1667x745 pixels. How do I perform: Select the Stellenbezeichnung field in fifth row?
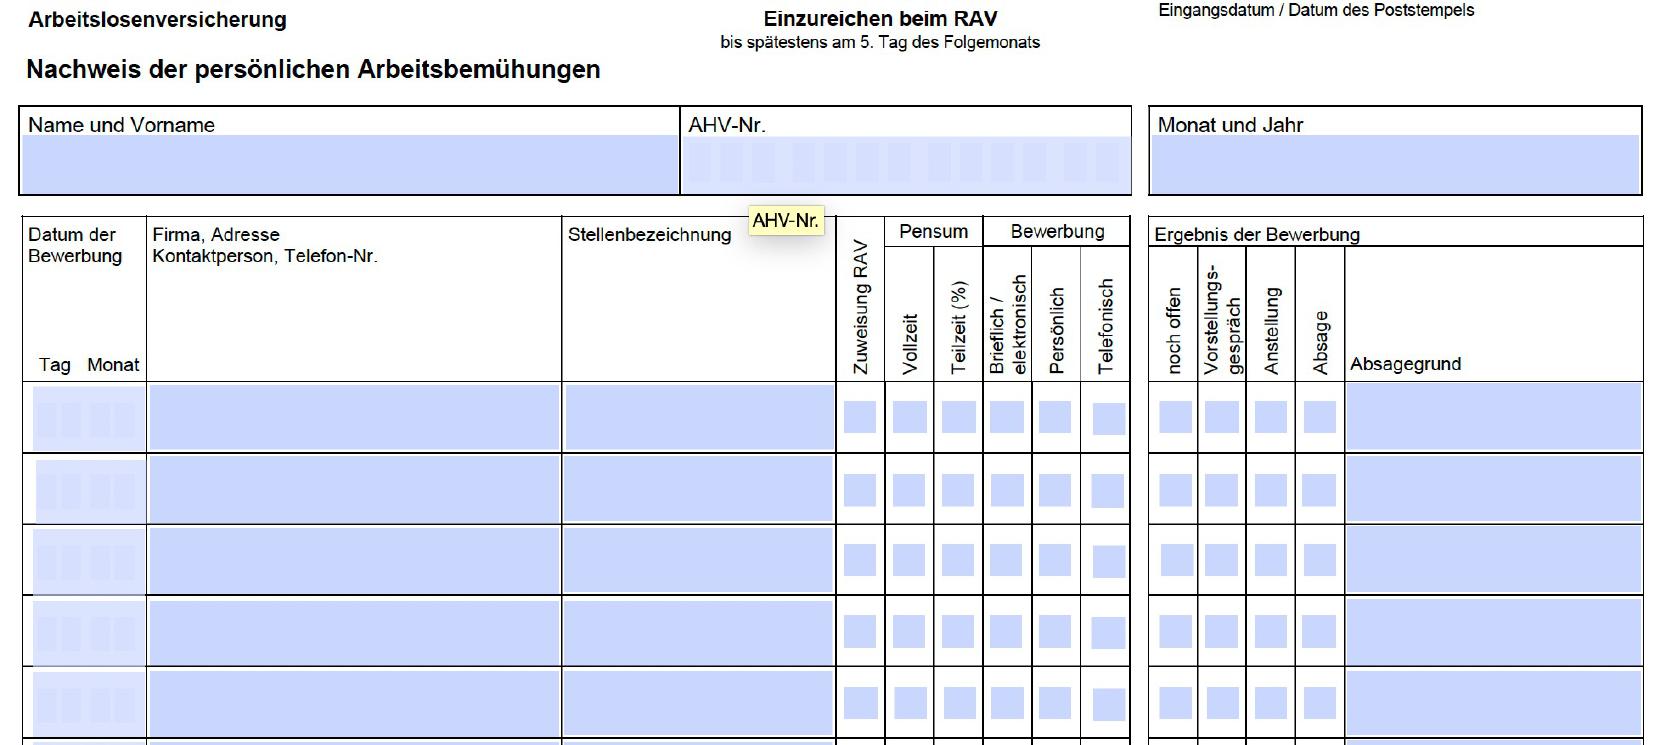(699, 703)
